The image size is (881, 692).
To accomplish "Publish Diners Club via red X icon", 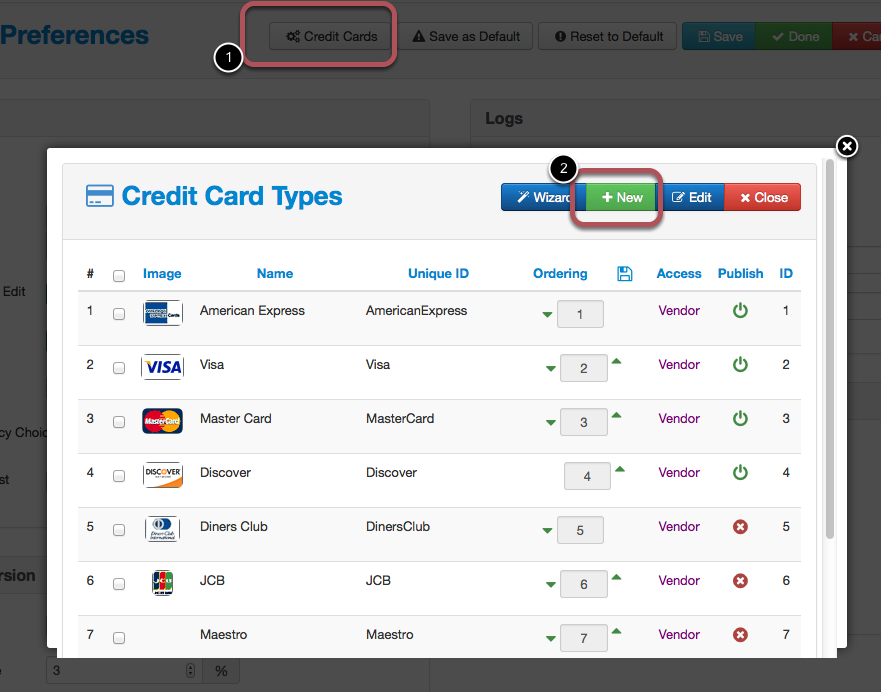I will [x=740, y=527].
